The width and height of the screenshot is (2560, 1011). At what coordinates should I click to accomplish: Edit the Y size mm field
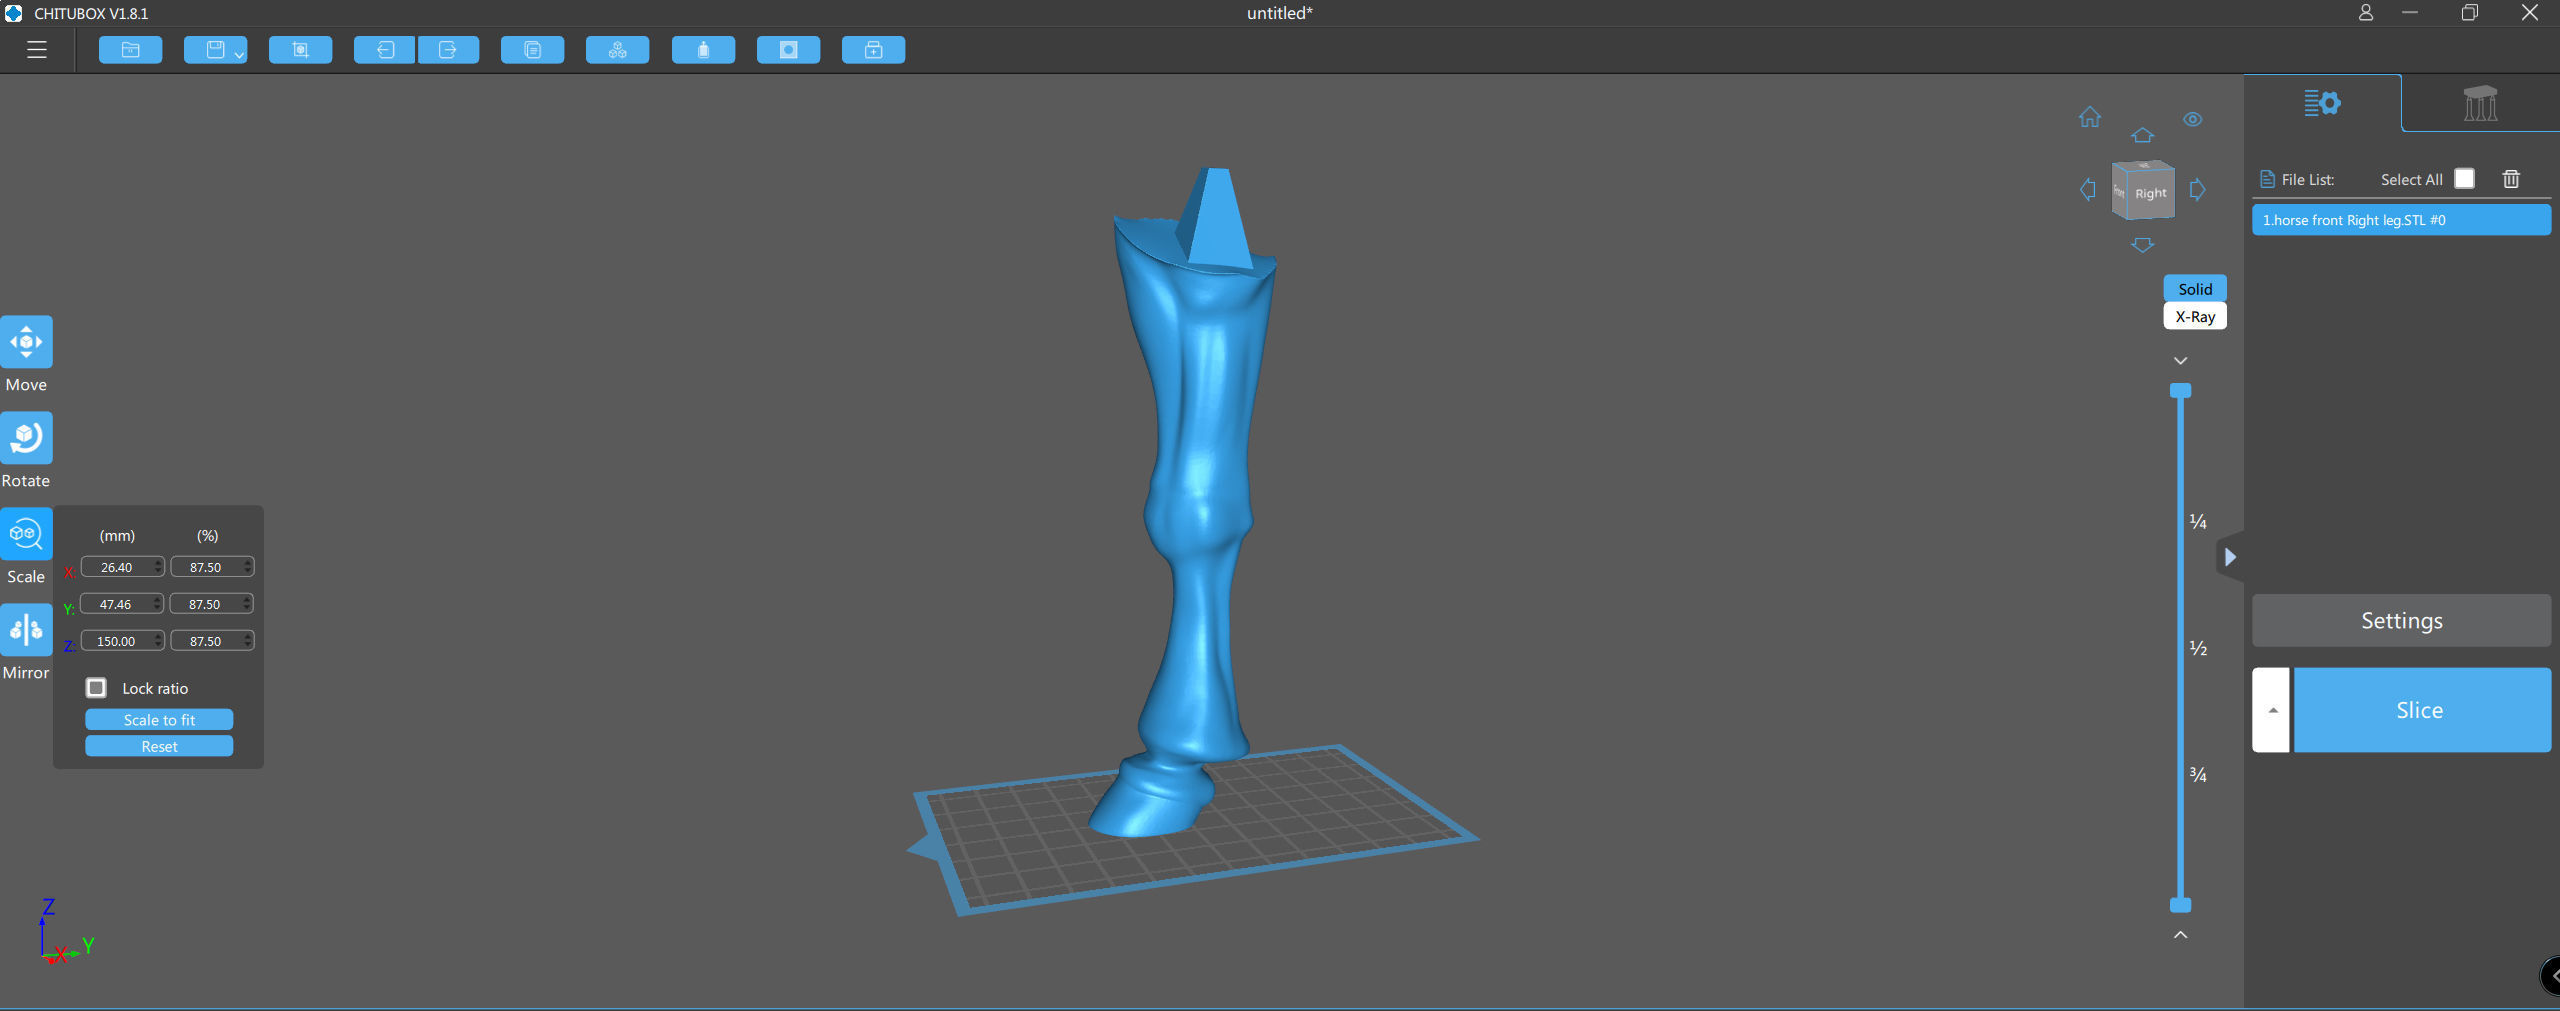[122, 604]
